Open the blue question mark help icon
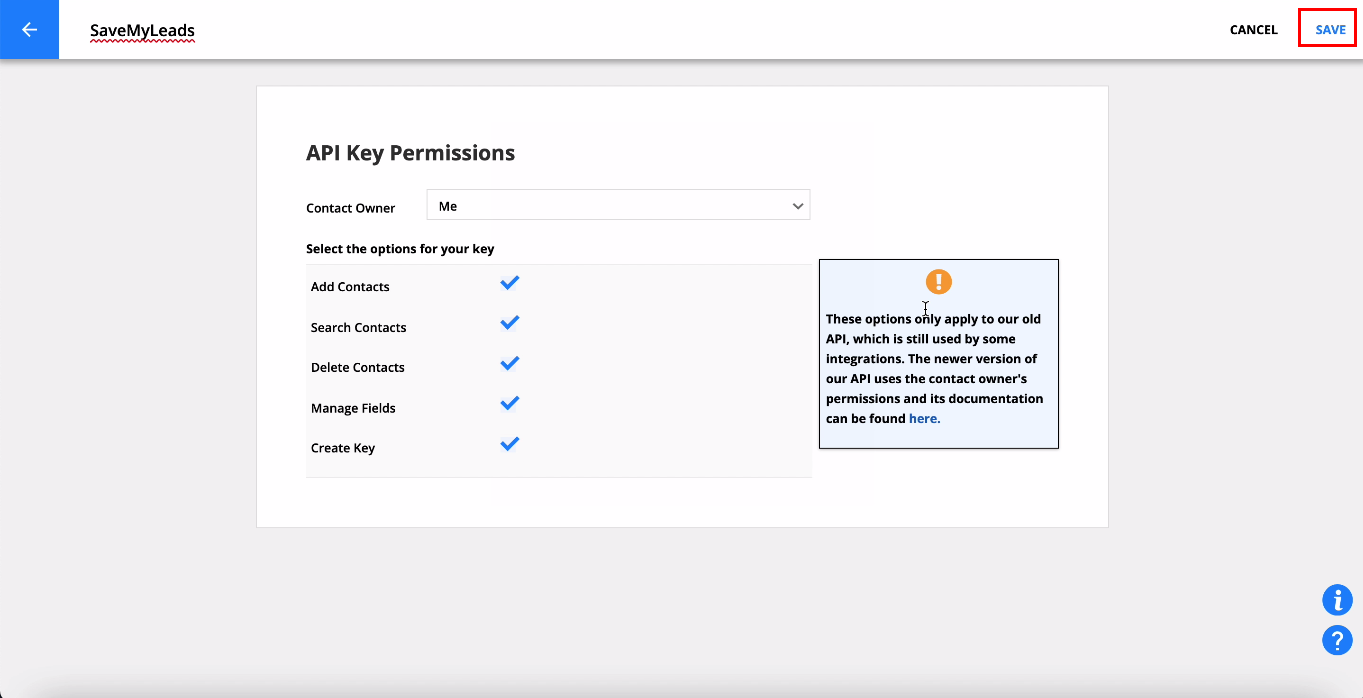 (1337, 640)
